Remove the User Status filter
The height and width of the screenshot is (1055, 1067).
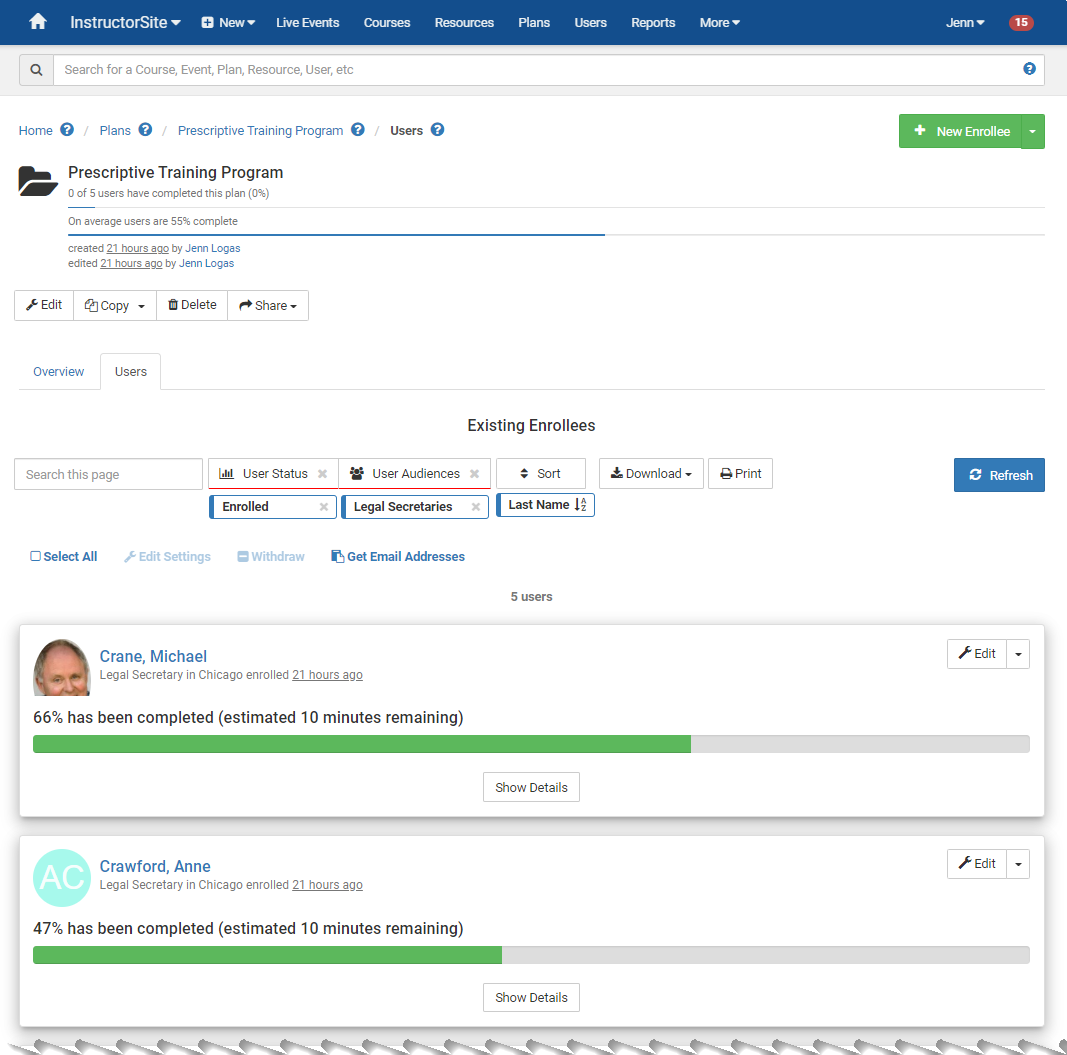(323, 474)
